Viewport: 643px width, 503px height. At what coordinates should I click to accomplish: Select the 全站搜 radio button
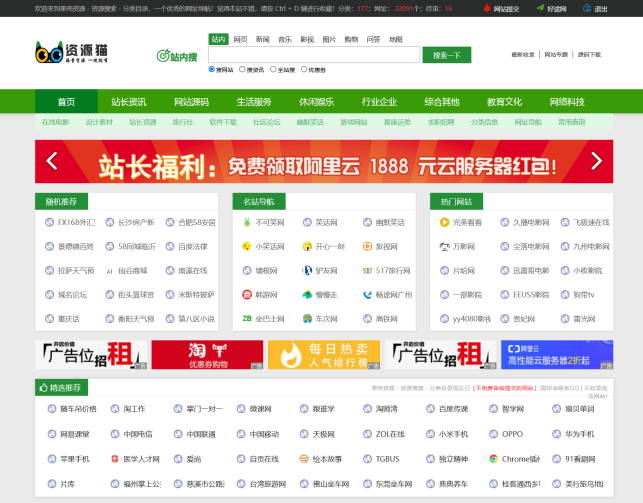(273, 69)
